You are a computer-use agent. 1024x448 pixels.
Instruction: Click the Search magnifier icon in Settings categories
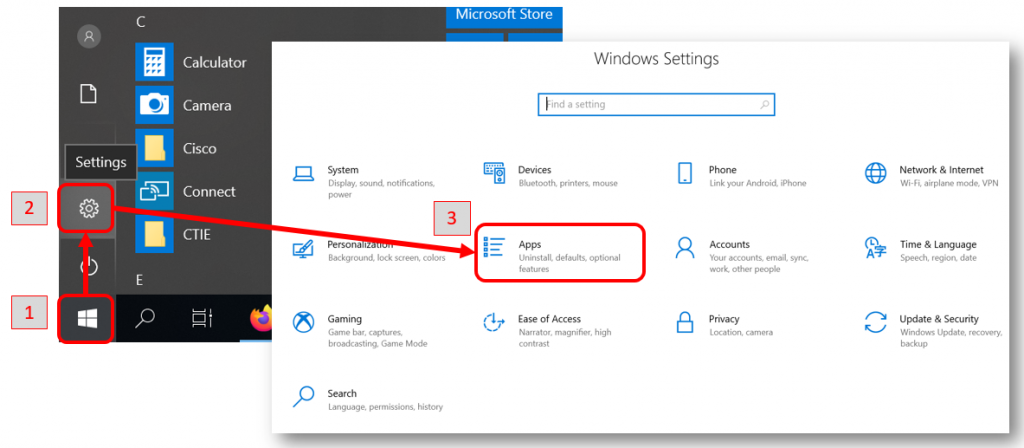pos(304,397)
